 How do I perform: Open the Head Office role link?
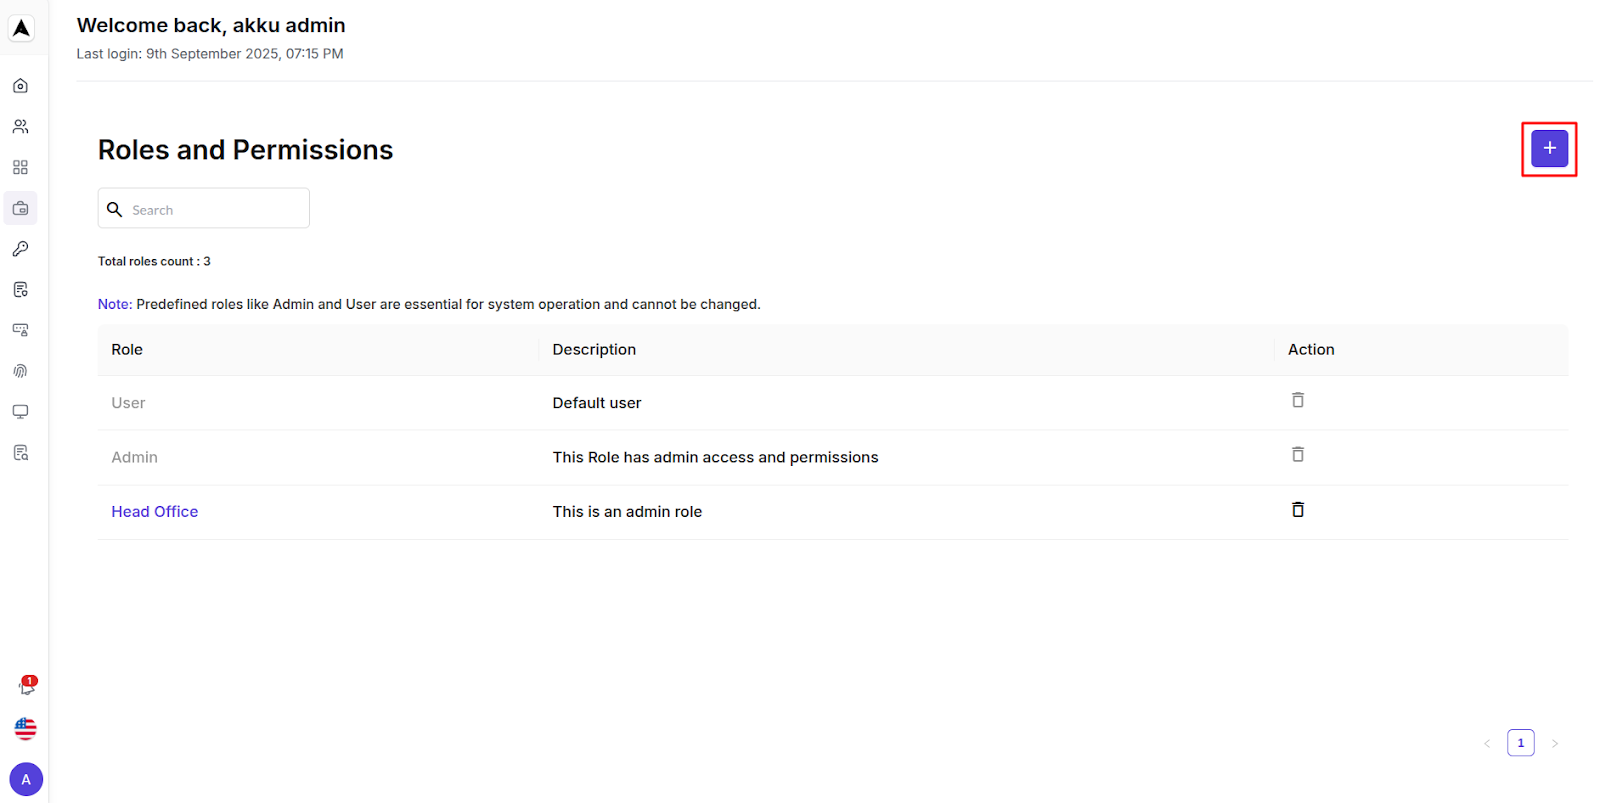click(x=155, y=512)
